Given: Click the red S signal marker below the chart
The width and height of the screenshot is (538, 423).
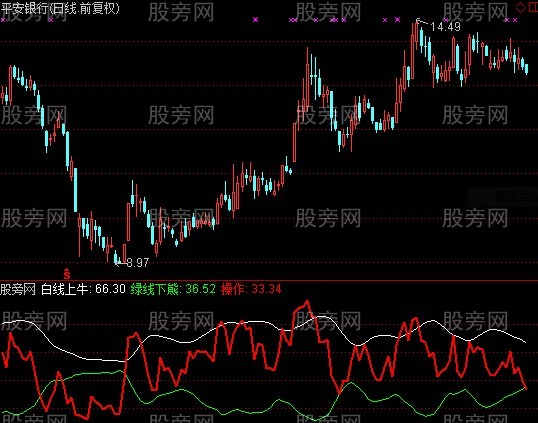Looking at the screenshot, I should pos(67,273).
